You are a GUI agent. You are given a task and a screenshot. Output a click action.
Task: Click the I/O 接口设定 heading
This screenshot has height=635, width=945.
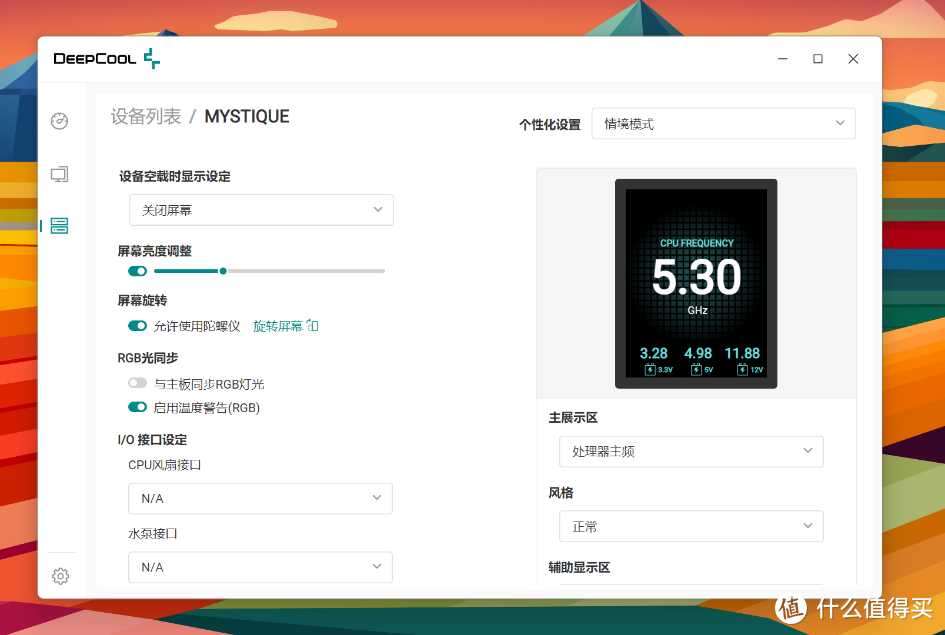point(152,440)
